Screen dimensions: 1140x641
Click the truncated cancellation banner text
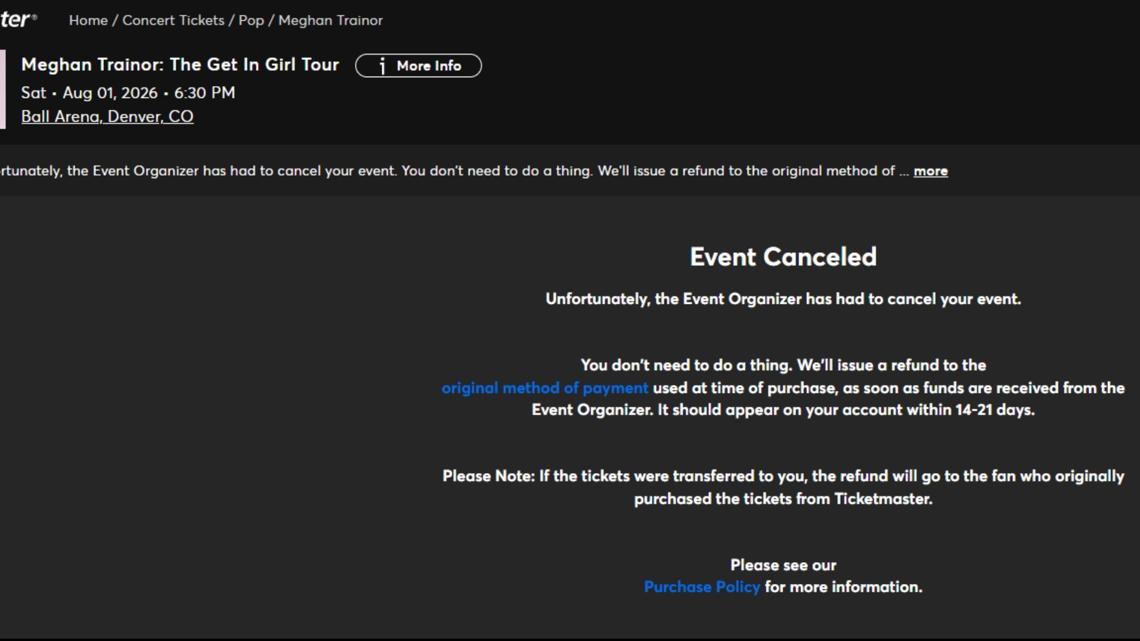450,171
